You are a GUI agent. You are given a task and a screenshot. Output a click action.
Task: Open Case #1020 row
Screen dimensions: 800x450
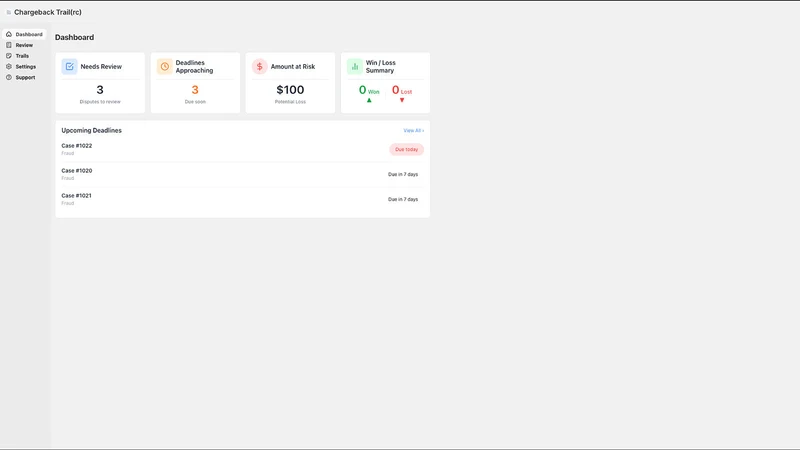click(242, 174)
